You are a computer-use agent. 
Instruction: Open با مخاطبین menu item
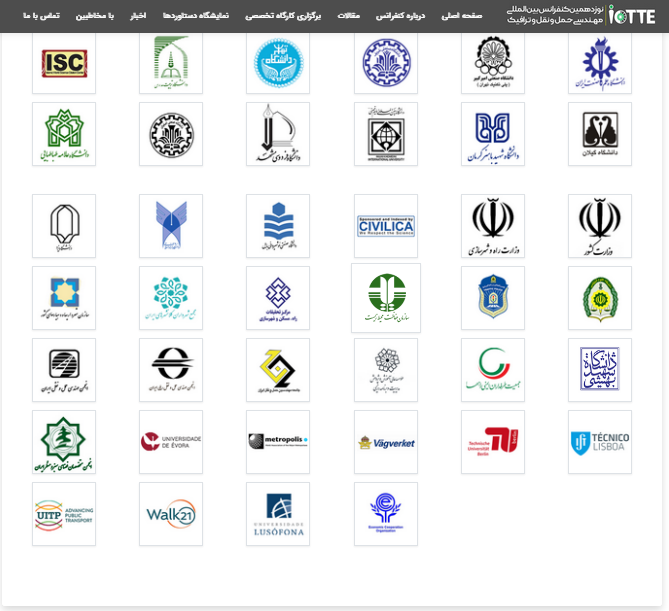[x=95, y=16]
